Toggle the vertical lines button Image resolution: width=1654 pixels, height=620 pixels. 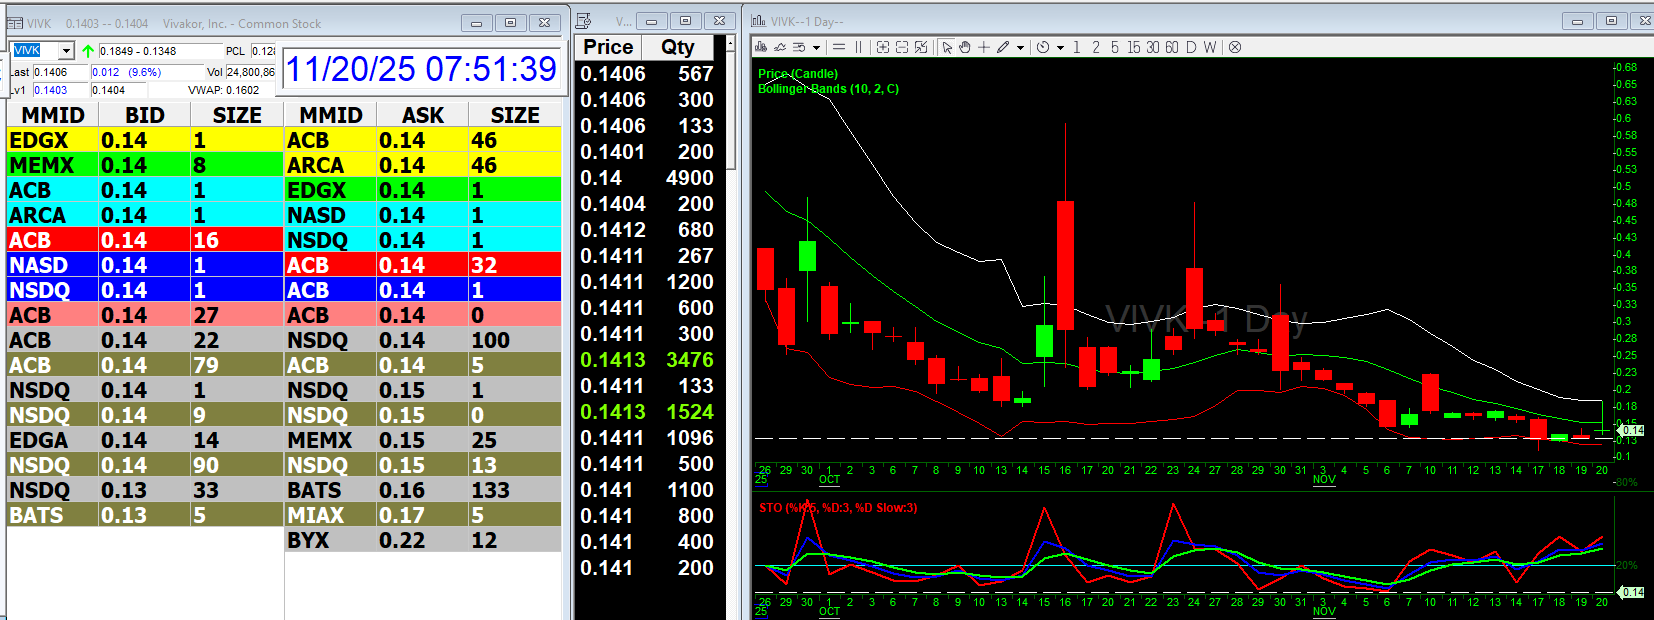pos(858,47)
